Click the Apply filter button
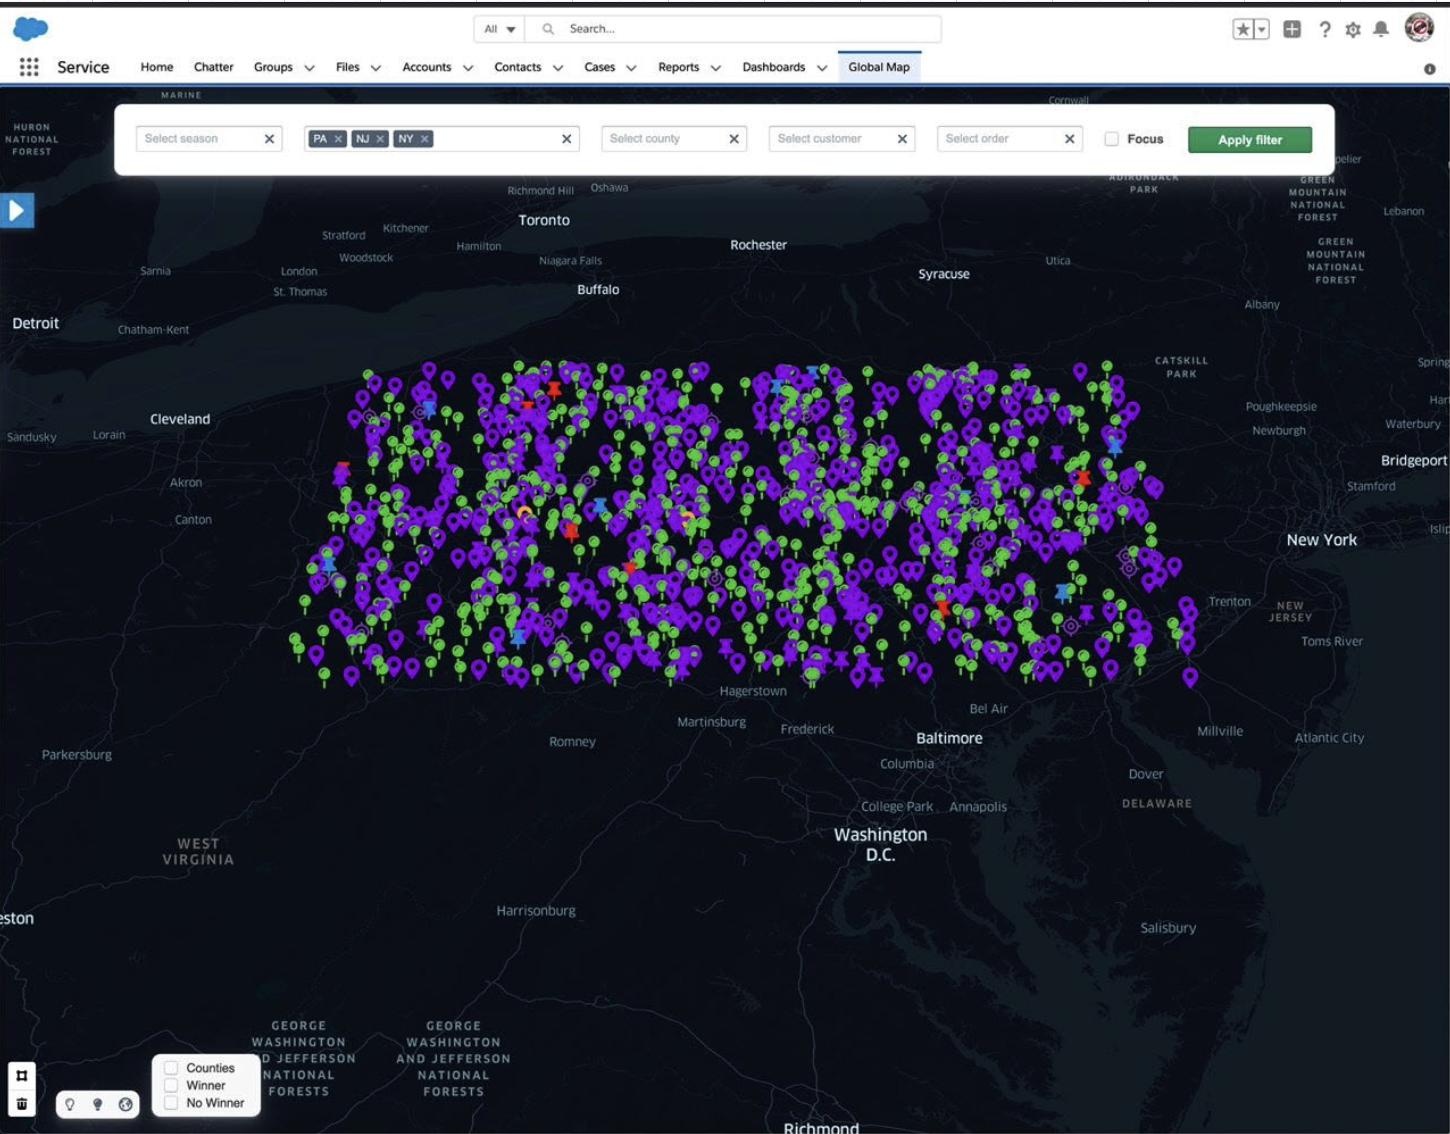1450x1134 pixels. (x=1250, y=140)
